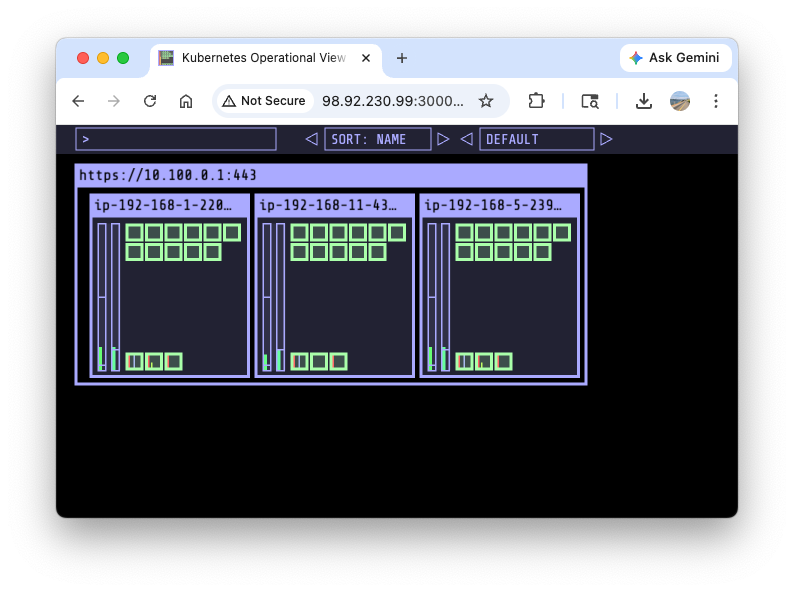Open the SORT: NAME selector
794x592 pixels.
pyautogui.click(x=378, y=139)
